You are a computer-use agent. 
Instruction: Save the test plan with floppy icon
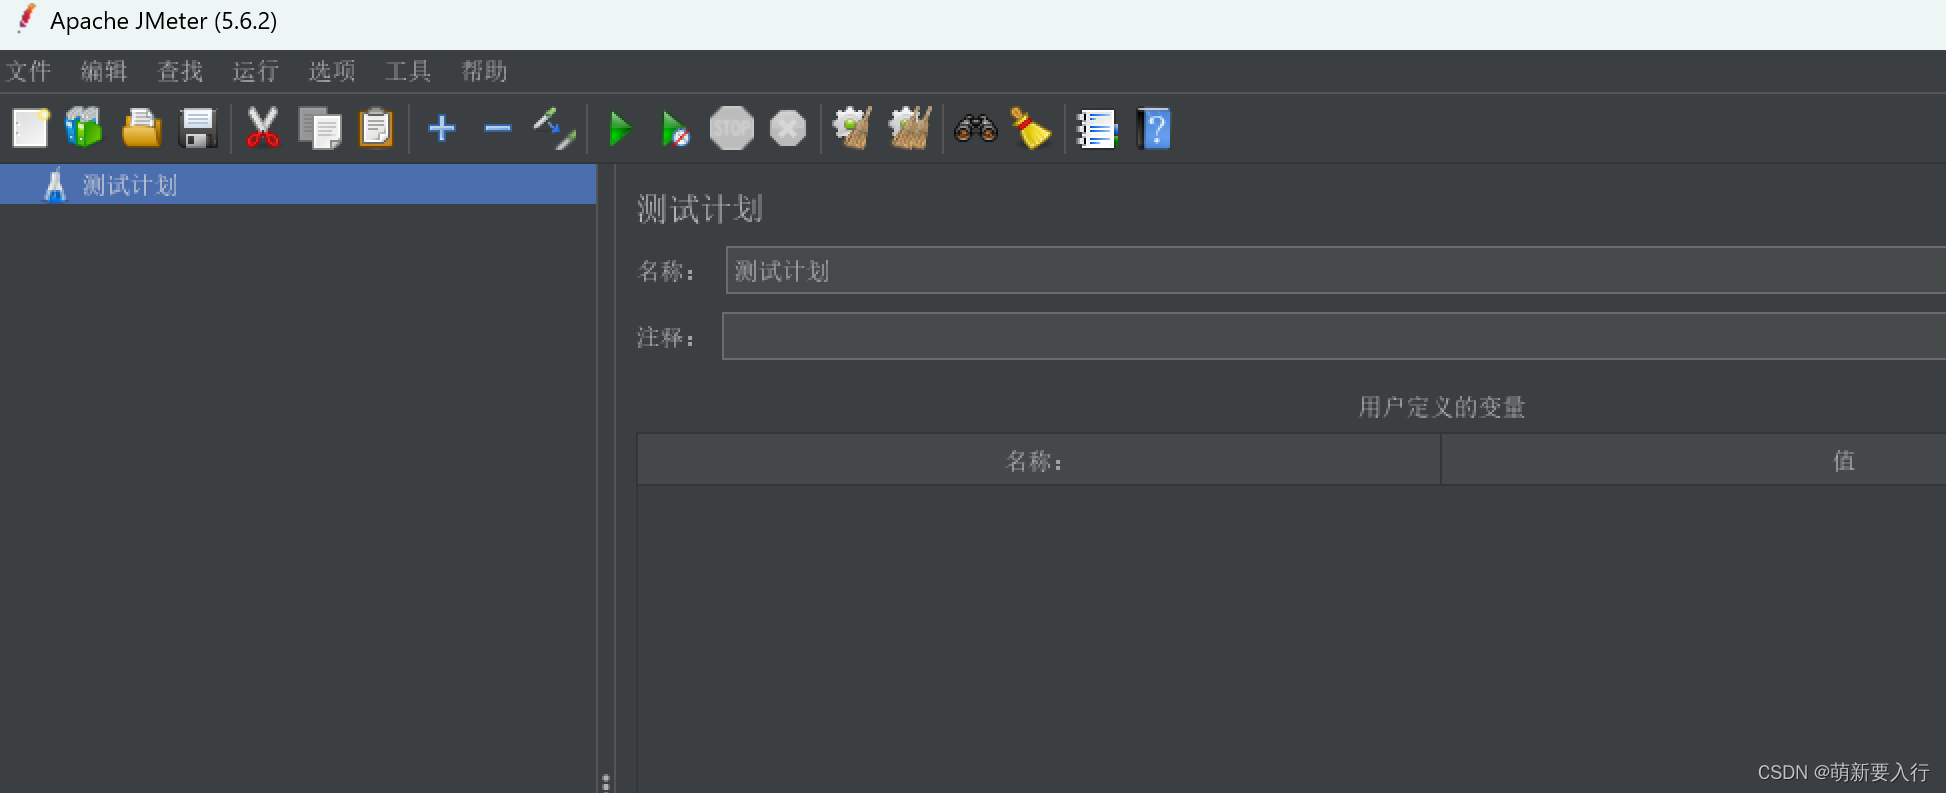click(x=198, y=128)
